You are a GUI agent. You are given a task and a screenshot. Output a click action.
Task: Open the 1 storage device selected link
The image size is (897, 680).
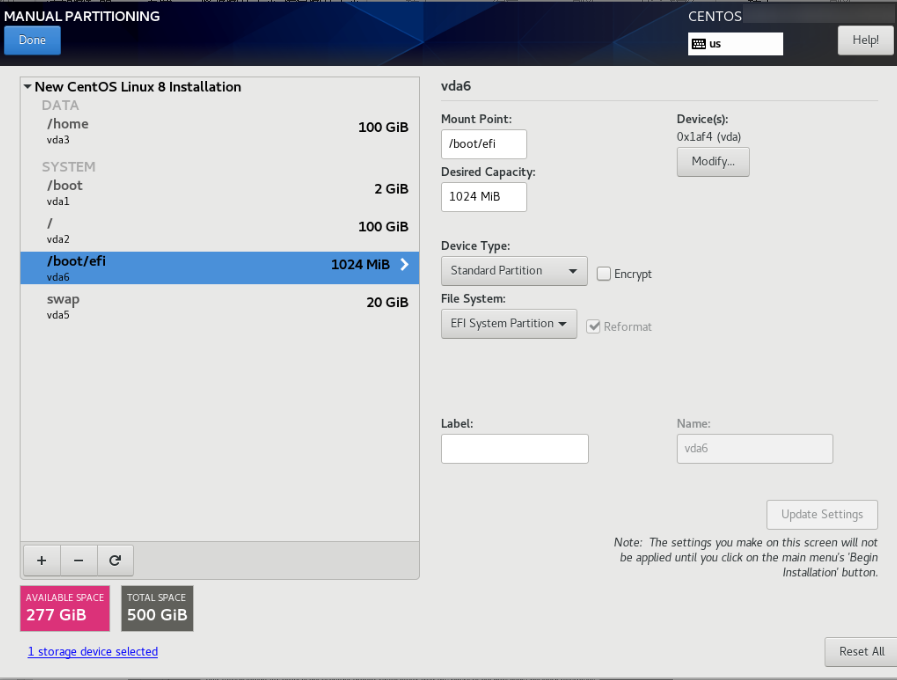point(93,651)
